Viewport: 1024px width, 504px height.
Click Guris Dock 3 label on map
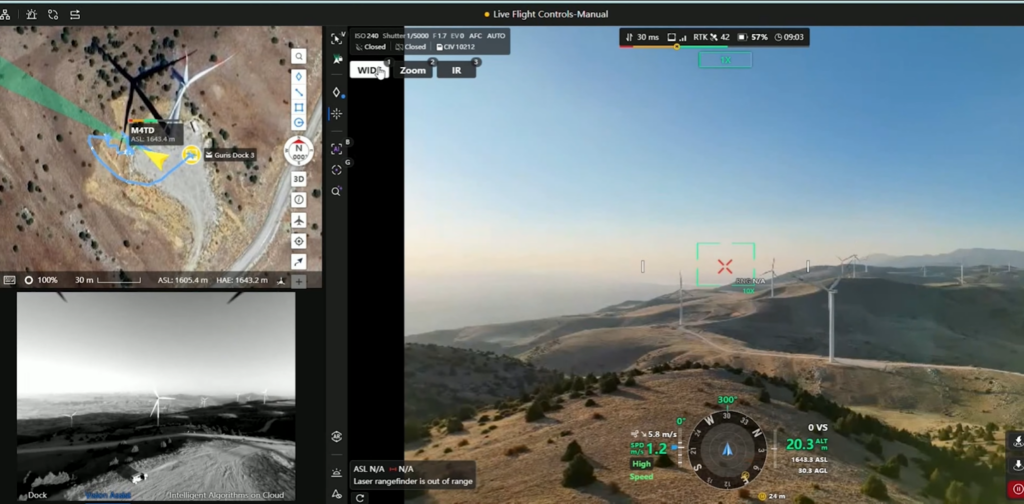click(x=234, y=155)
